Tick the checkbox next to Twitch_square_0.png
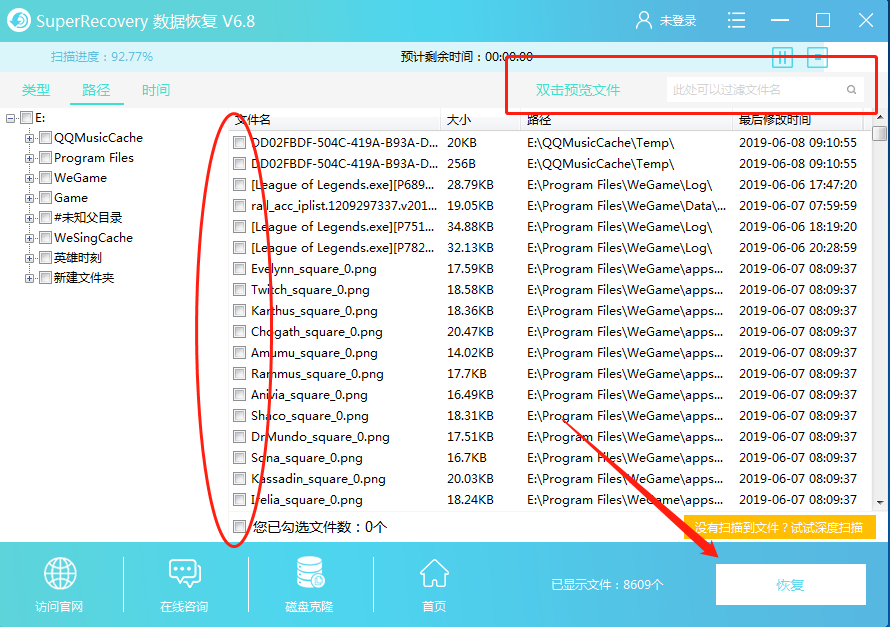The image size is (890, 627). tap(238, 290)
